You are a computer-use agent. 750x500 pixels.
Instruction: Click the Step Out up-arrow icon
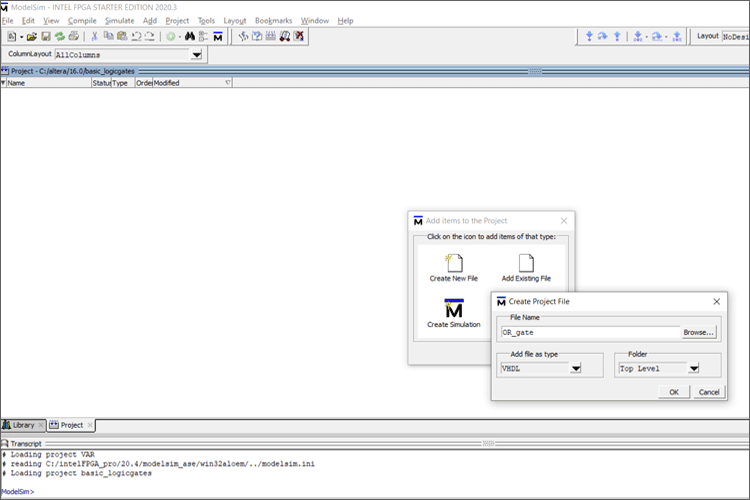(617, 36)
